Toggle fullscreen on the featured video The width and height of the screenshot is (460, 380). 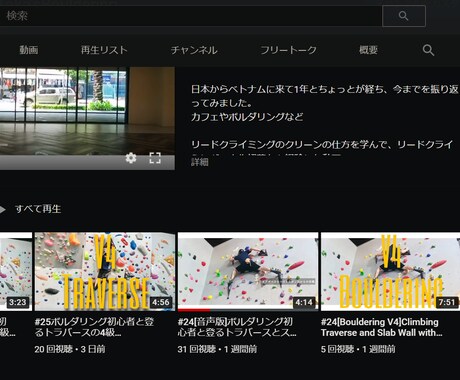click(x=155, y=158)
